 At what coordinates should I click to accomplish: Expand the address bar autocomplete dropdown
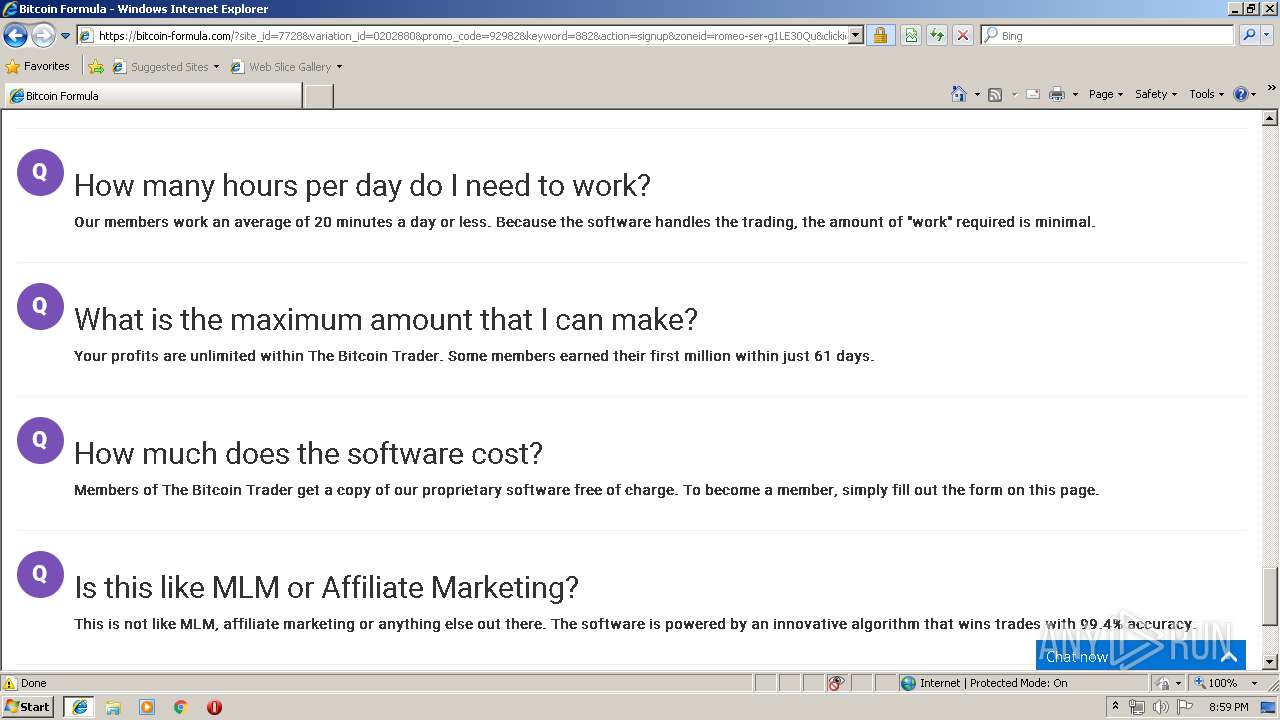point(856,36)
